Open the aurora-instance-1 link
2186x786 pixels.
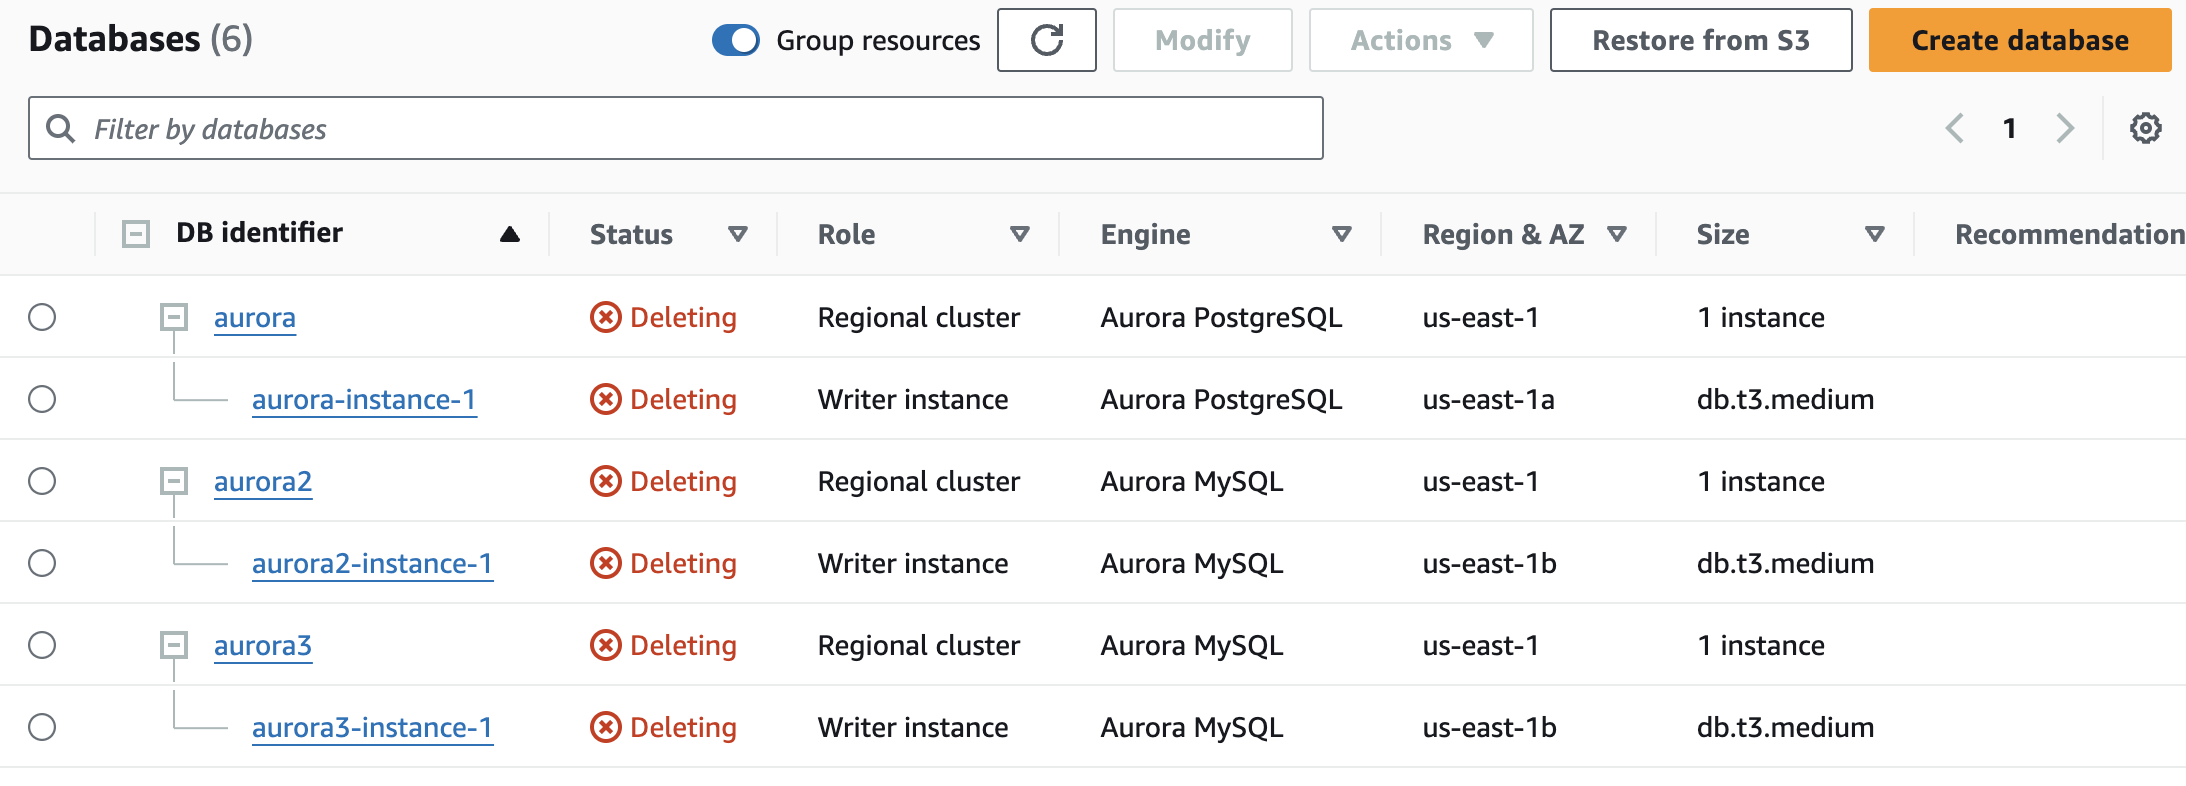pos(364,400)
